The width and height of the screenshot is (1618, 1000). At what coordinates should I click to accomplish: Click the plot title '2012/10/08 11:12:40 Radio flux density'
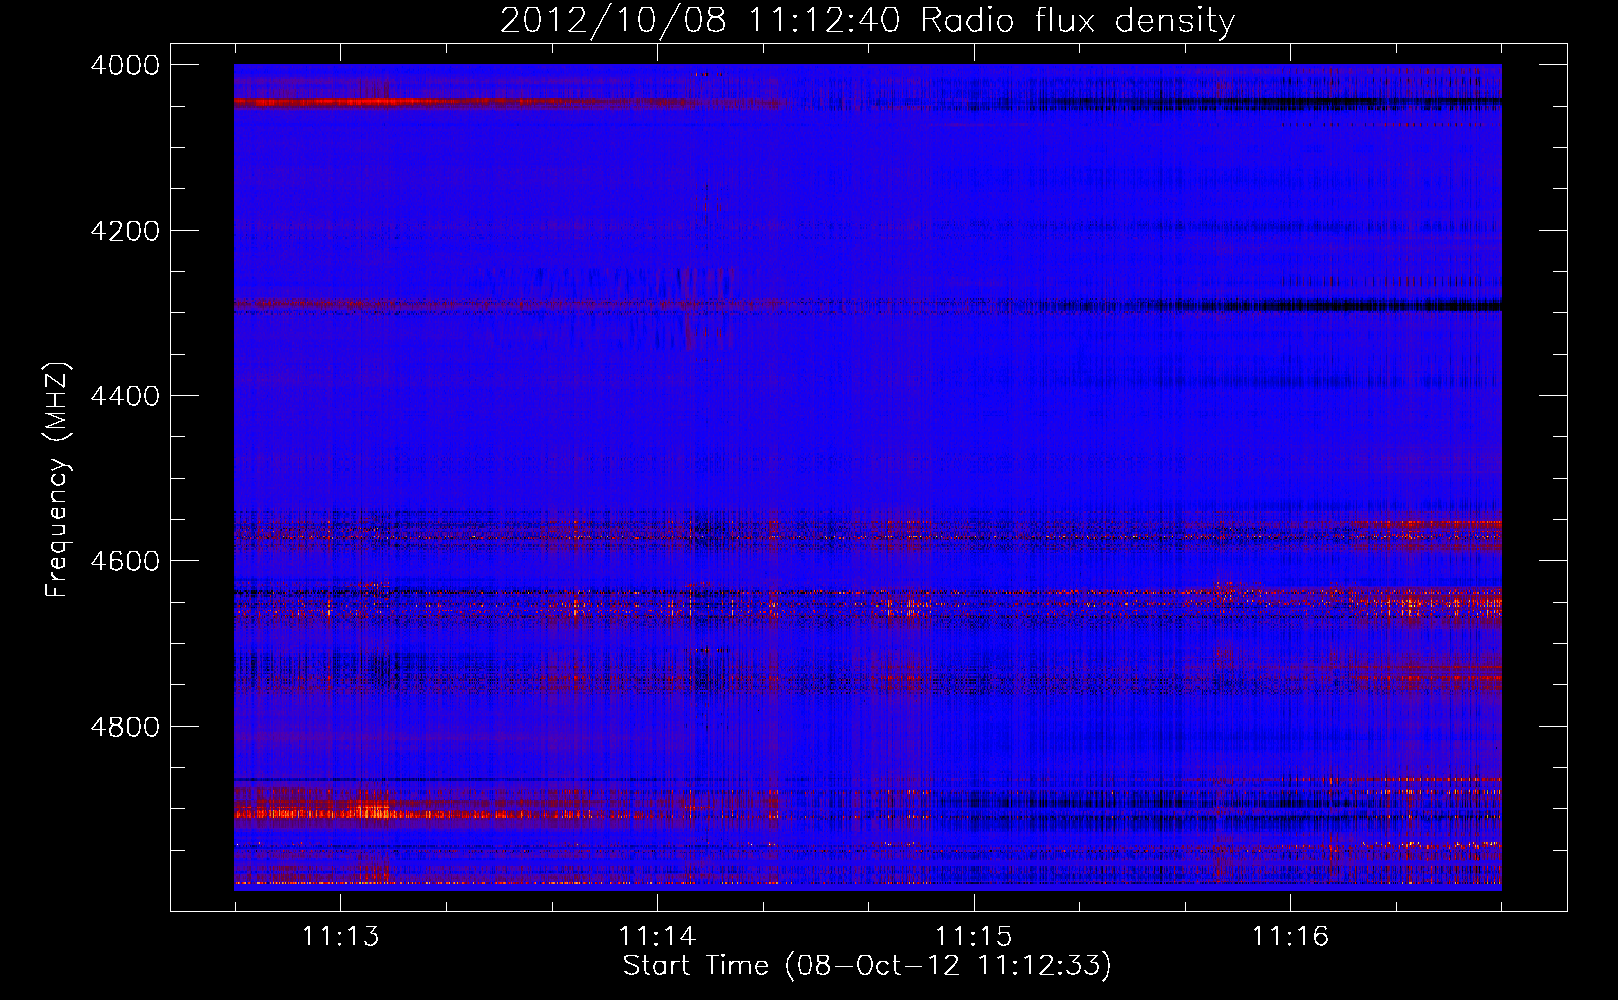[x=867, y=20]
